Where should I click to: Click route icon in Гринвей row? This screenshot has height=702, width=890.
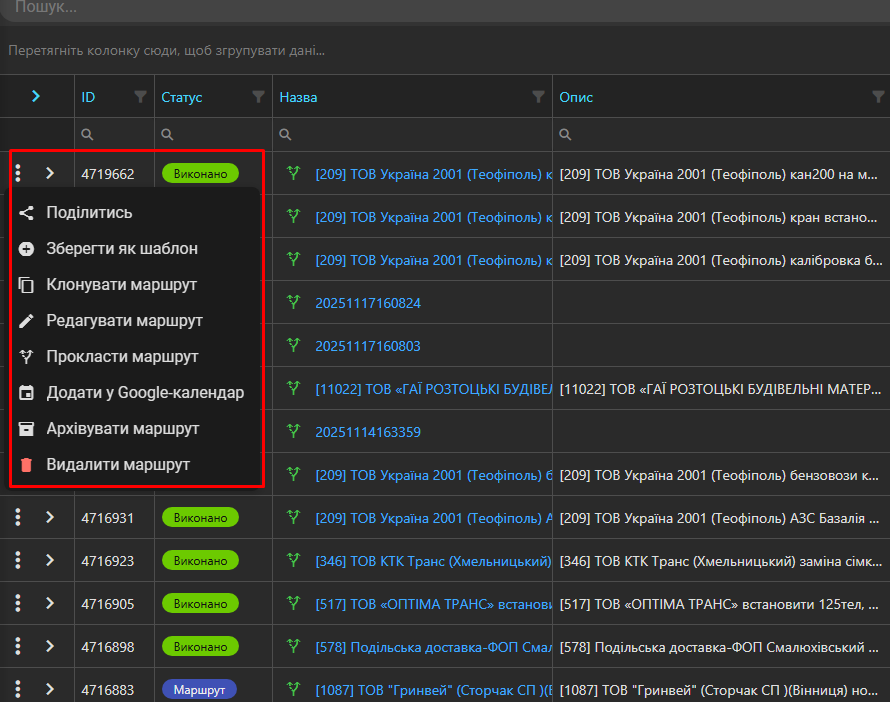[293, 688]
